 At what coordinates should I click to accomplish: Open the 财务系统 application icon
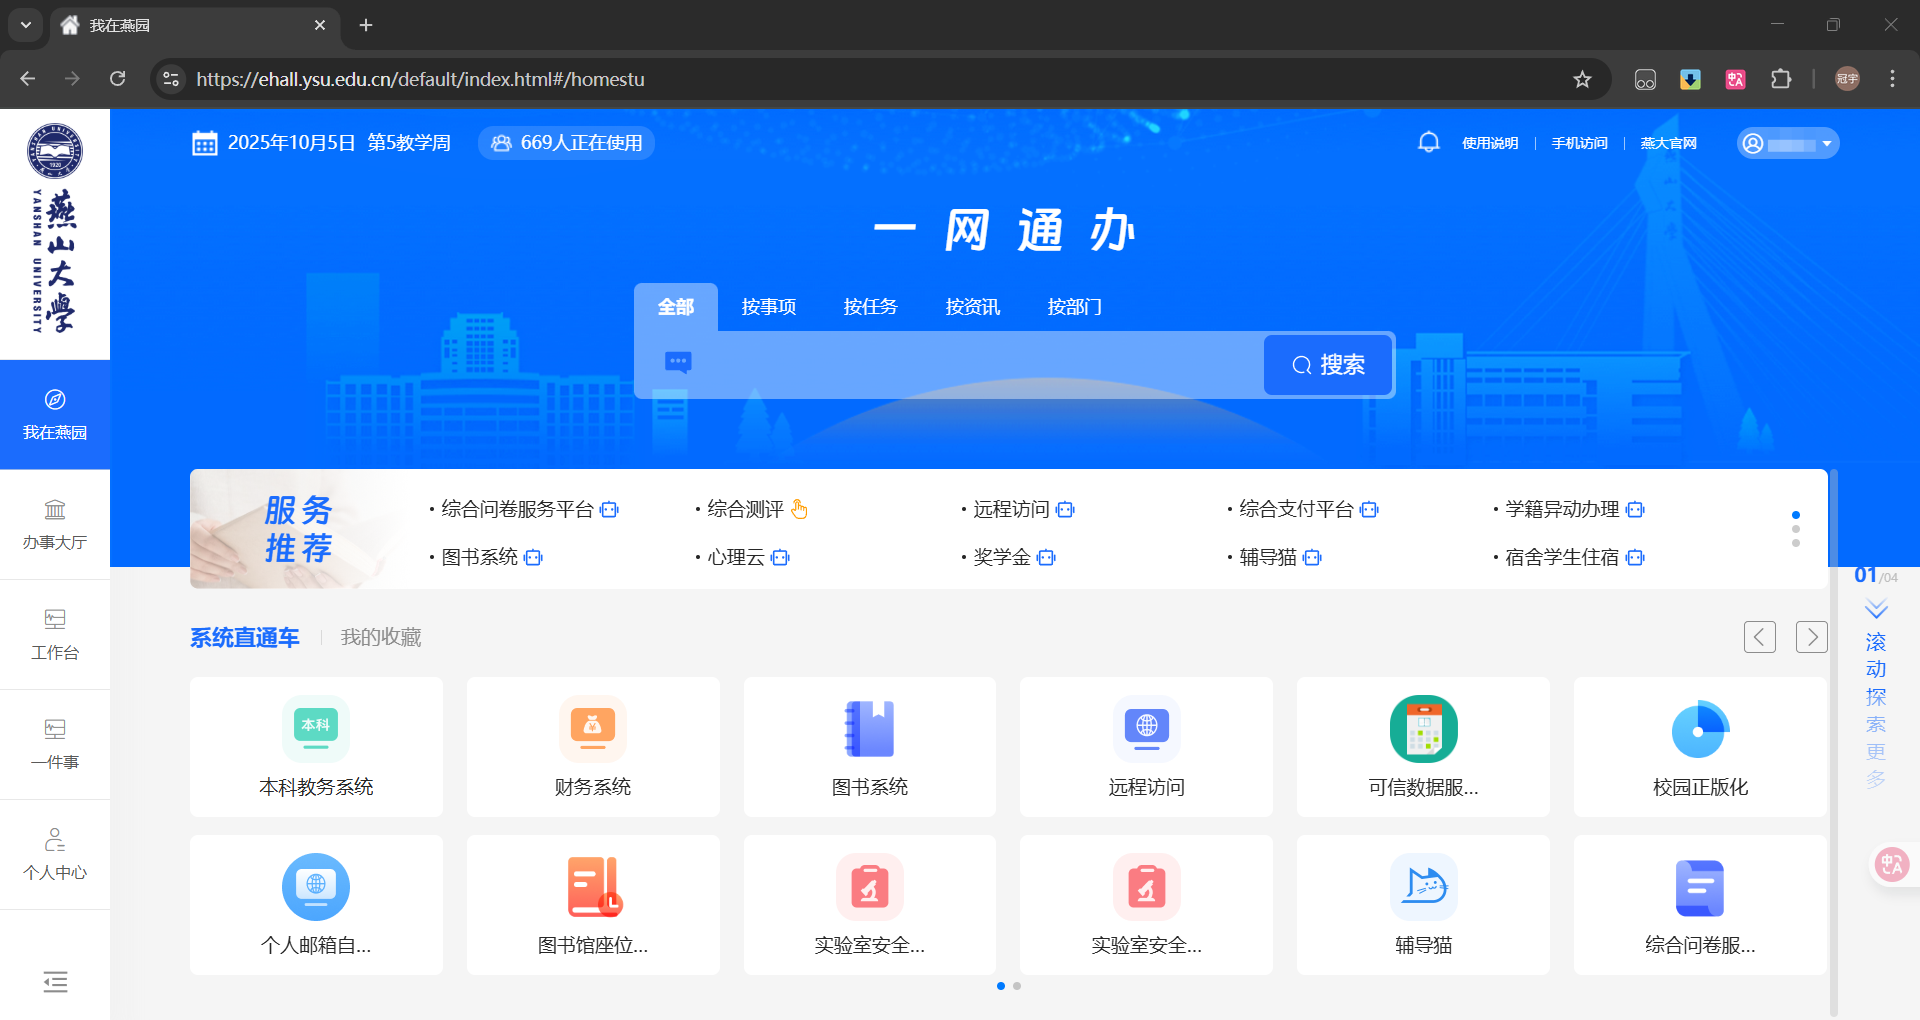[x=592, y=746]
